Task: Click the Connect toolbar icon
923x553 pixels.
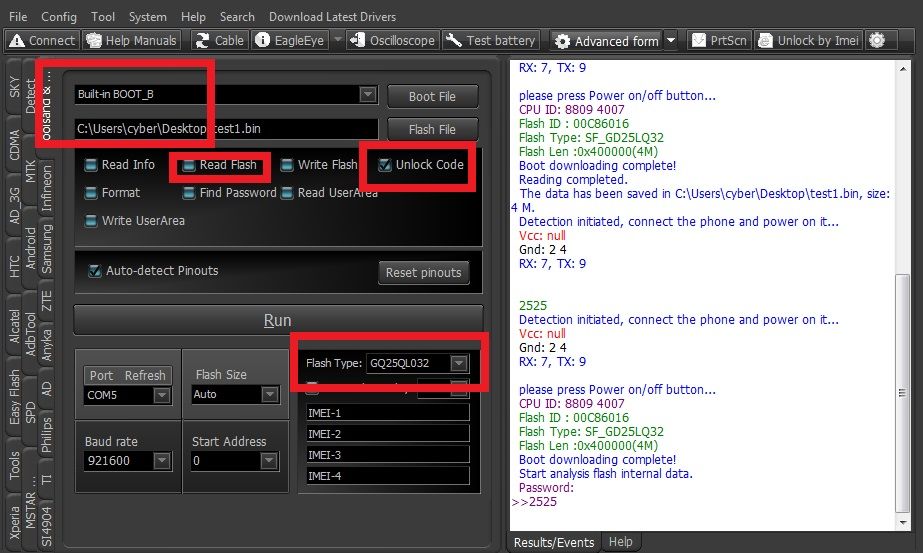Action: (42, 41)
